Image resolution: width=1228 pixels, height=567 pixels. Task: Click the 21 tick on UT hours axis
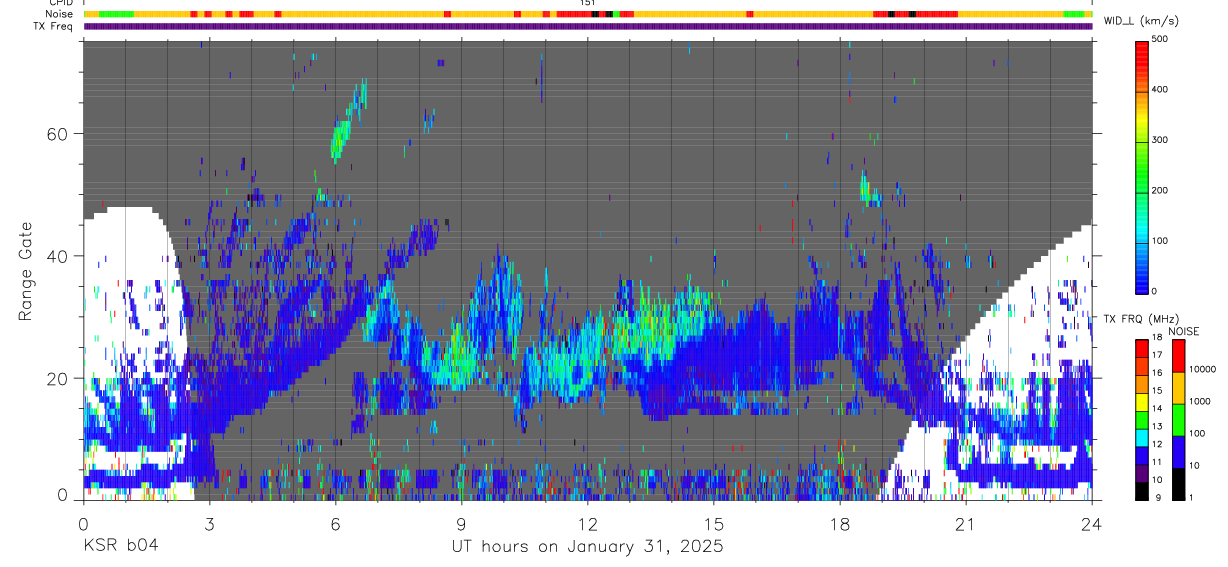[965, 523]
